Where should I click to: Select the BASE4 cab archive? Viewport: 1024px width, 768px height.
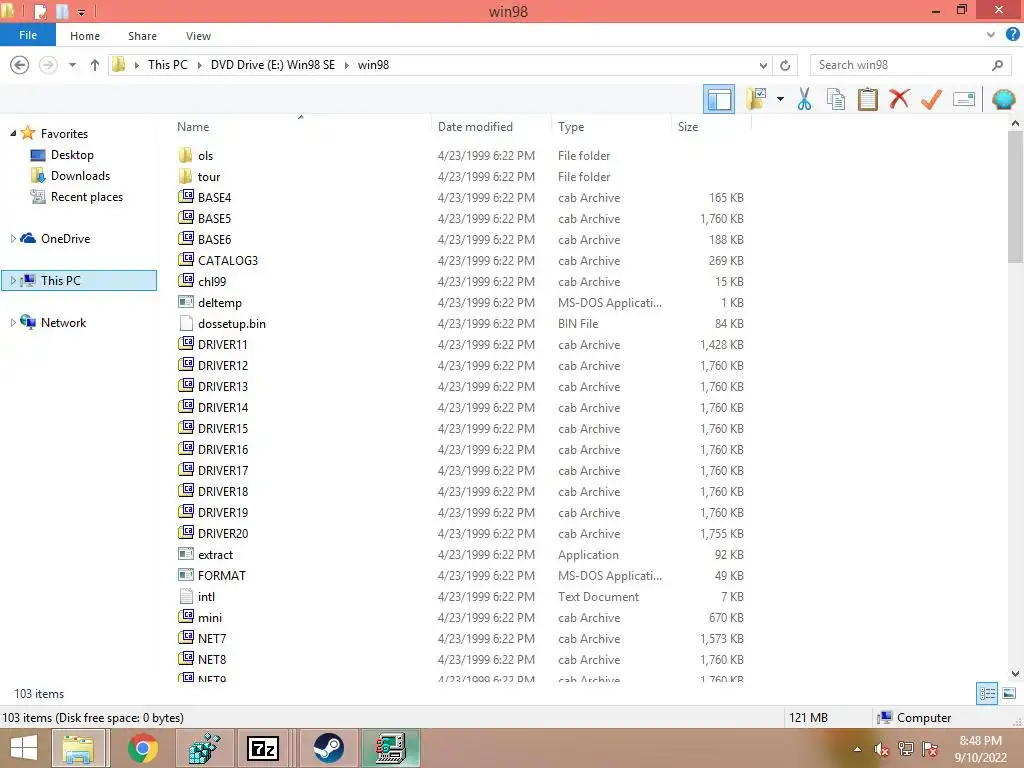(x=214, y=197)
